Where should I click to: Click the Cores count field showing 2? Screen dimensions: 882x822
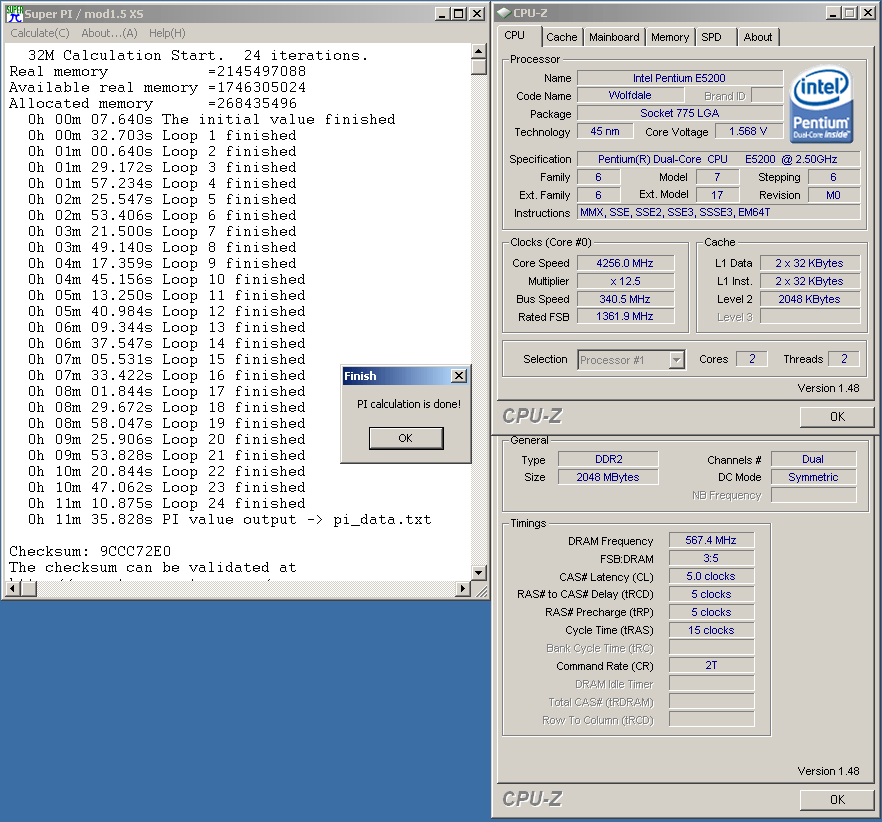tap(752, 359)
